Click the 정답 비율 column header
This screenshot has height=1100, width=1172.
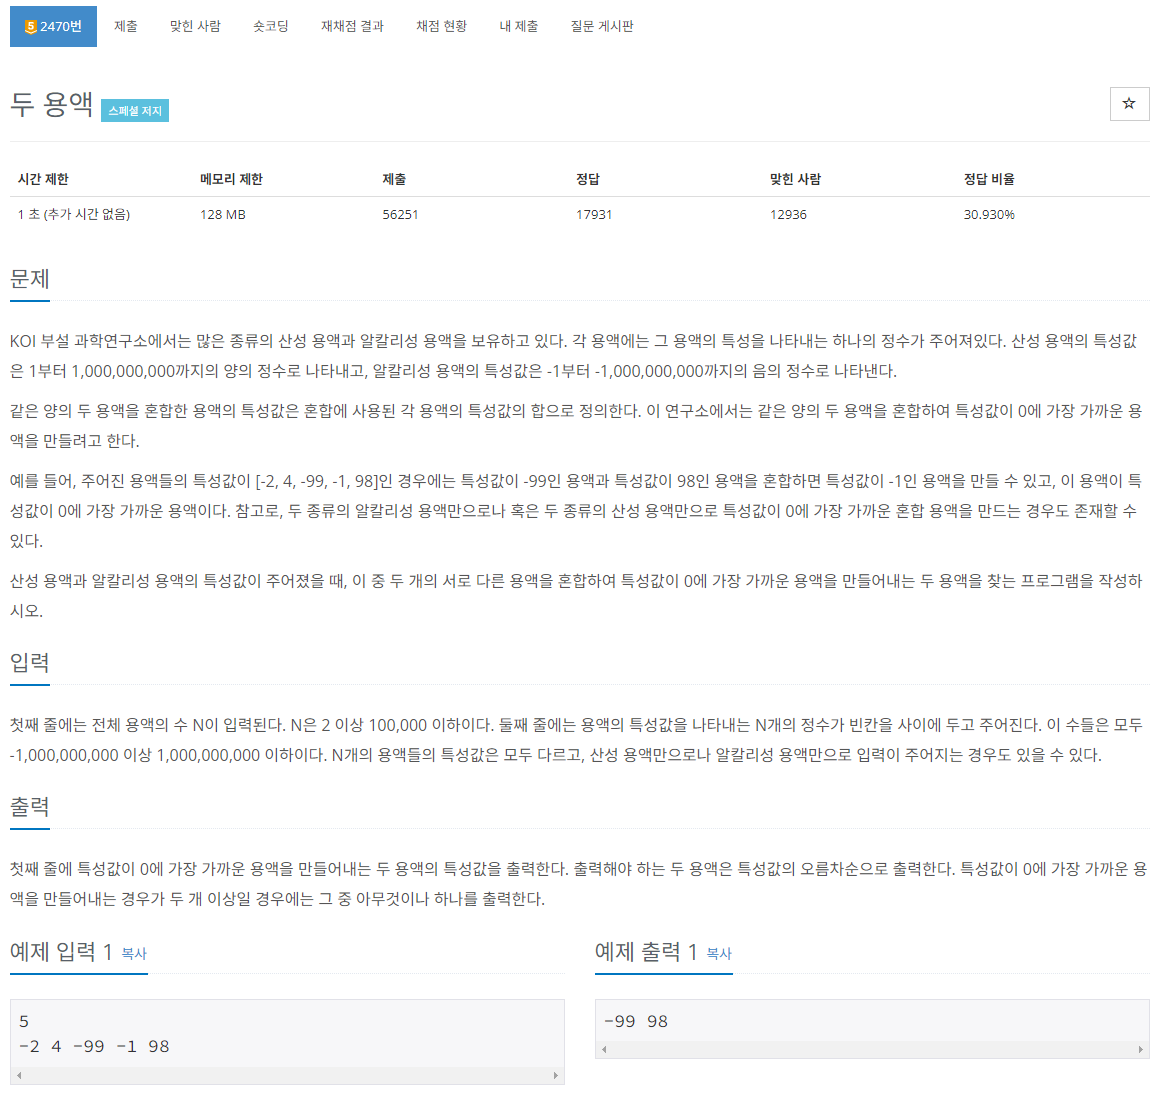coord(989,179)
